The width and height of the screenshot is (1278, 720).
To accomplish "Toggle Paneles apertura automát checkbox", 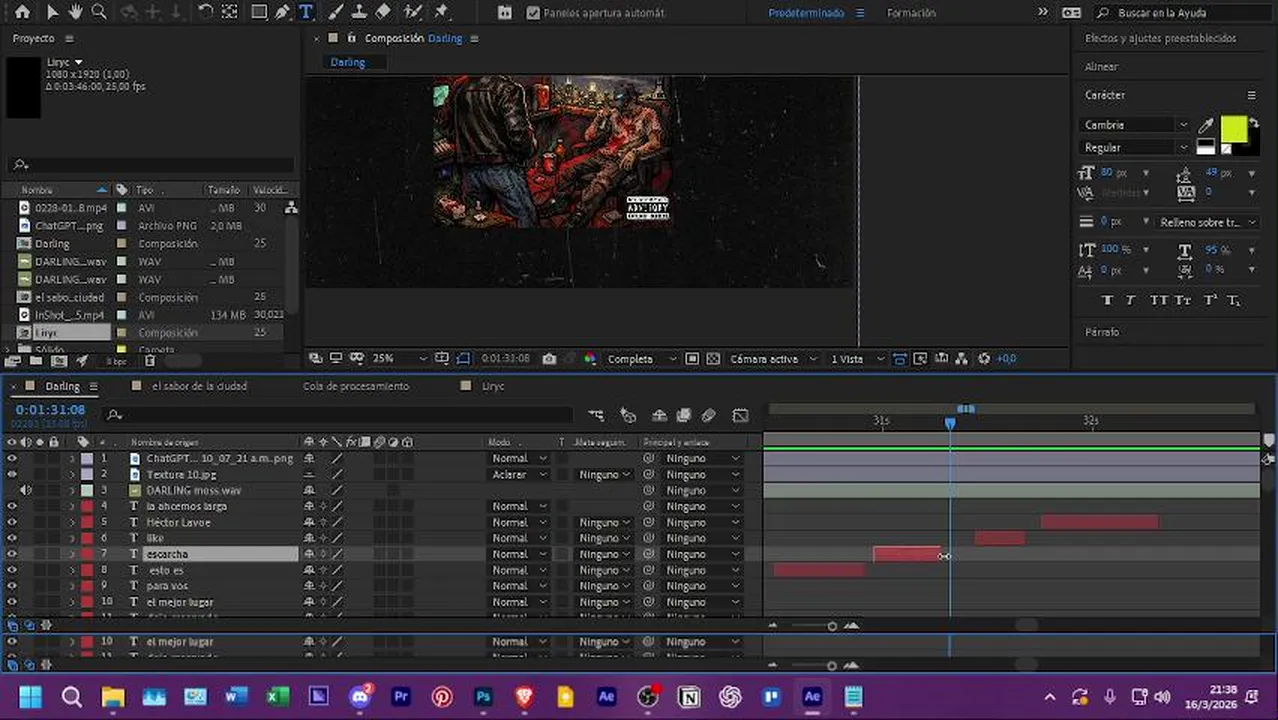I will (x=533, y=13).
